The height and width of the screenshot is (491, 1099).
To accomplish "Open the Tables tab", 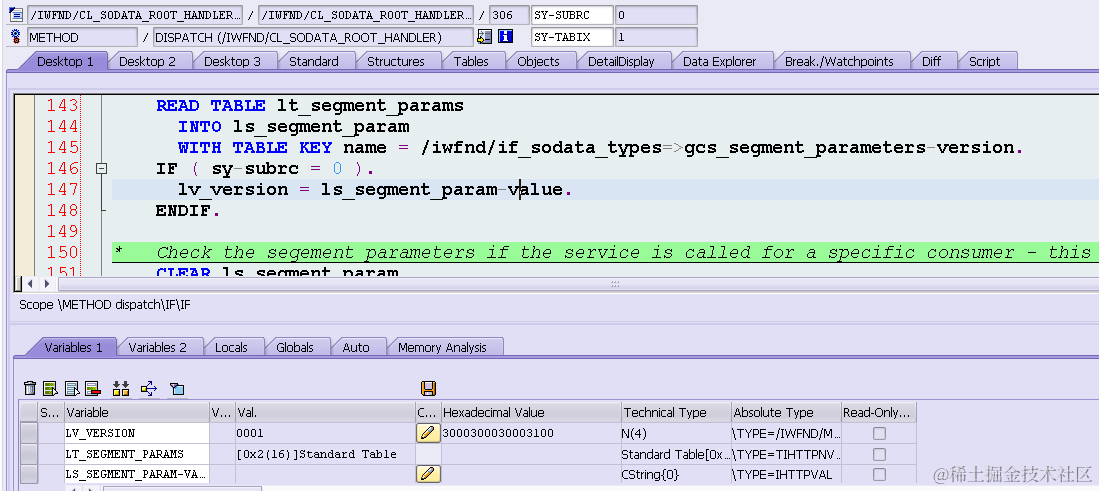I will click(x=471, y=61).
